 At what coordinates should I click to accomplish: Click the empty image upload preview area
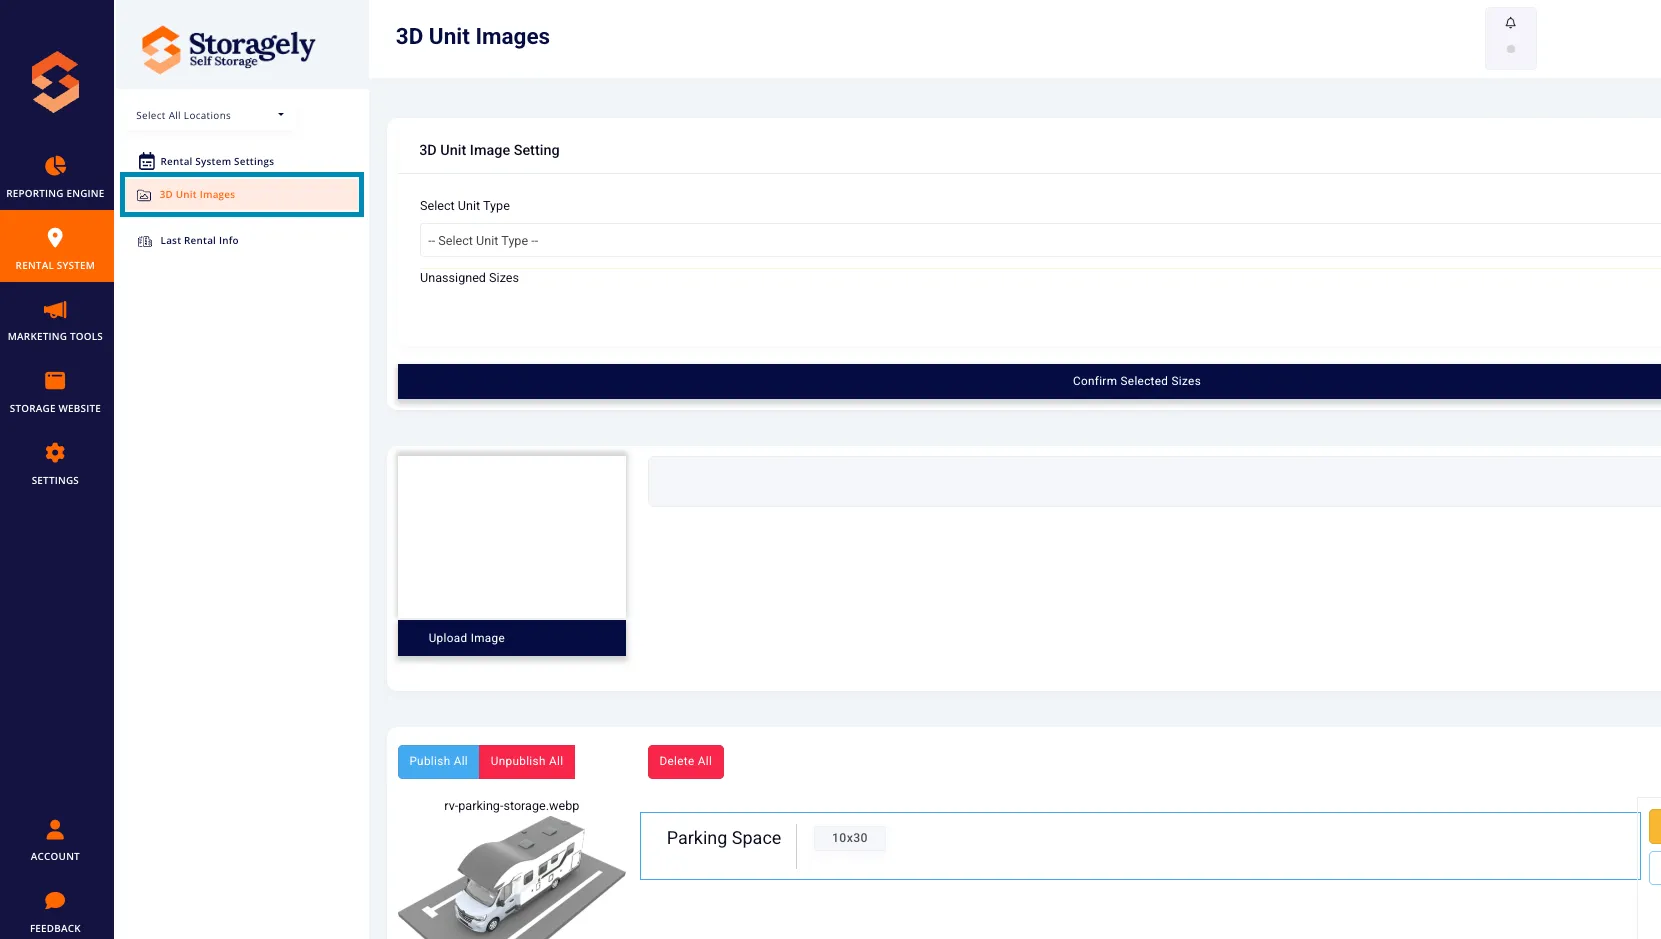coord(512,538)
